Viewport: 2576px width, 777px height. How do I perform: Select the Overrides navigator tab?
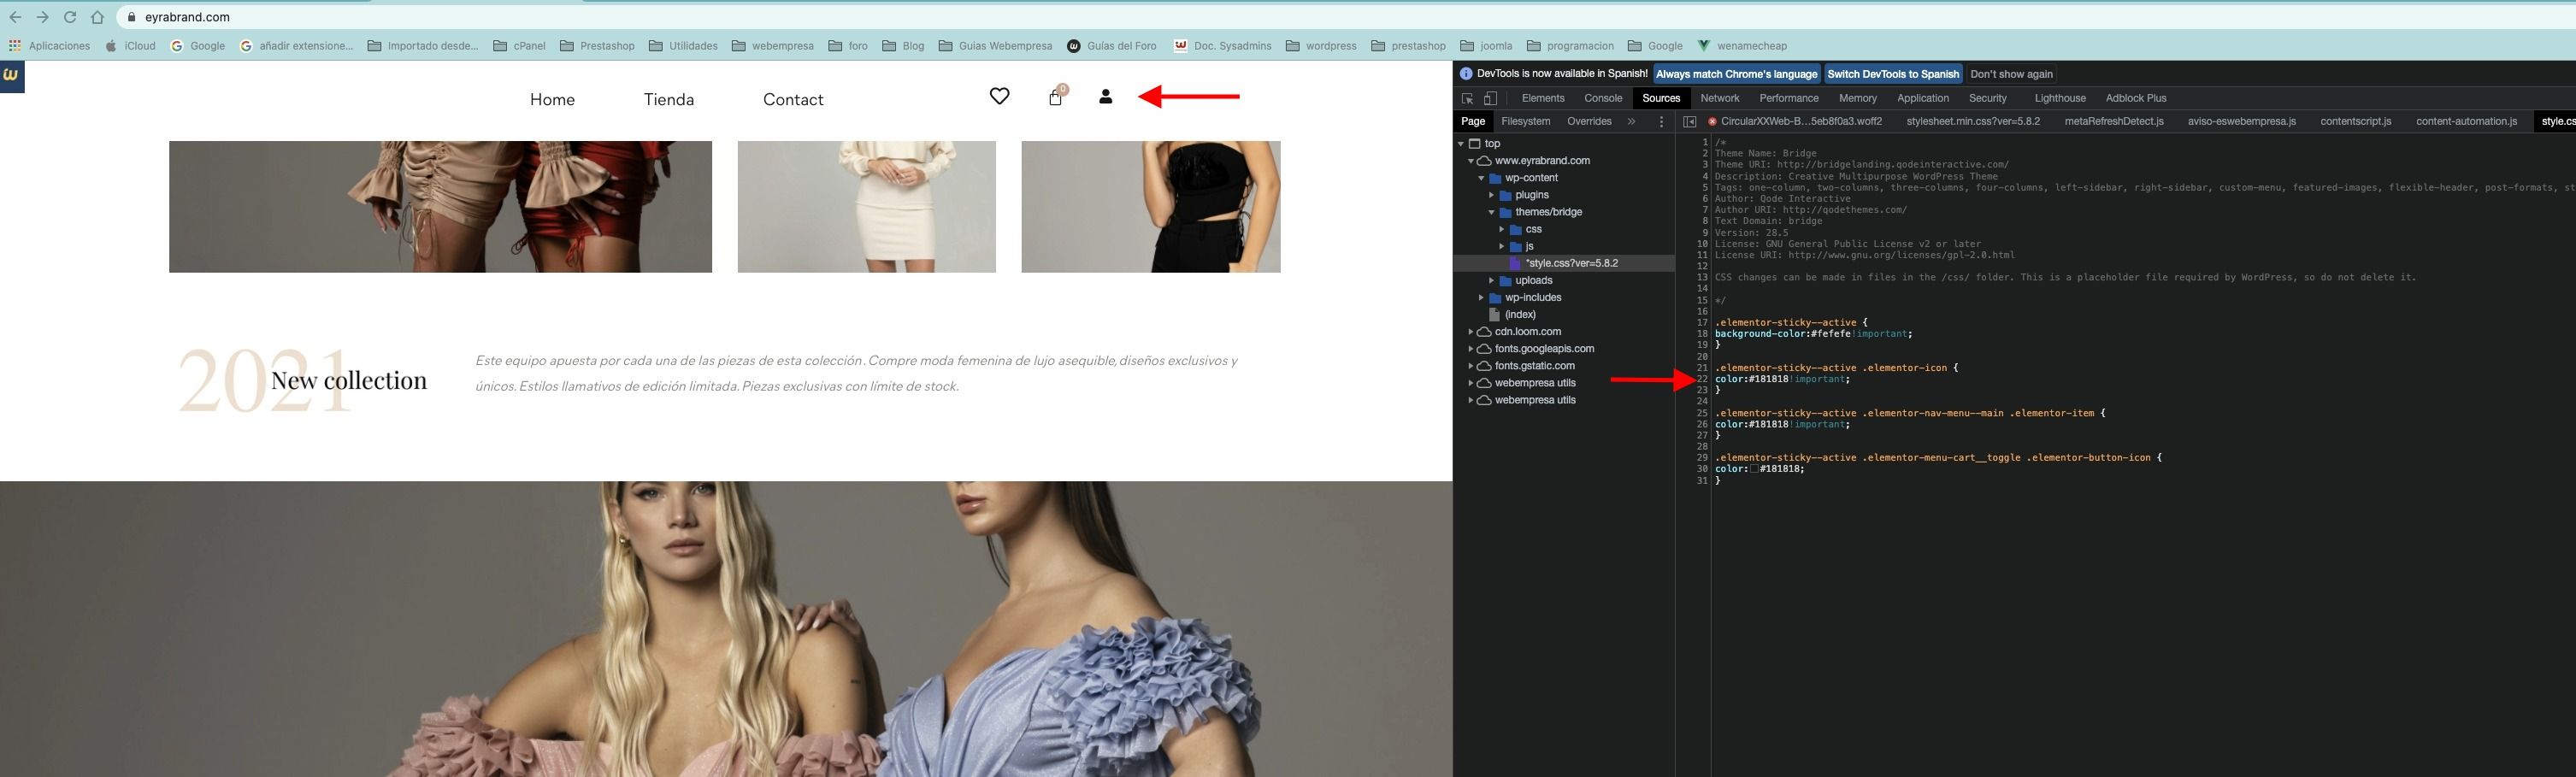pyautogui.click(x=1588, y=121)
